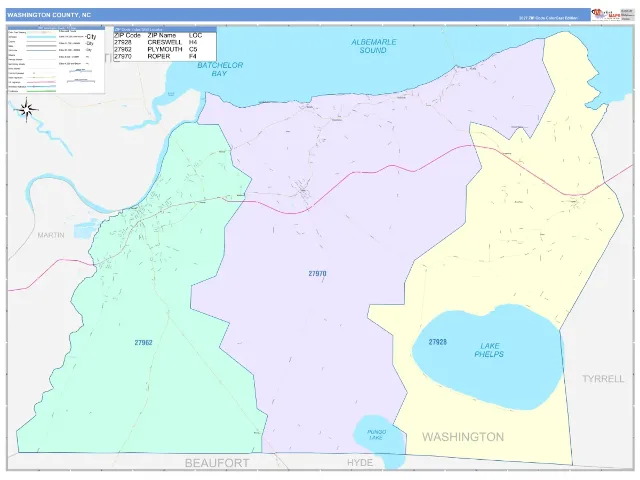Click the 'MARTIN' county label

[51, 235]
